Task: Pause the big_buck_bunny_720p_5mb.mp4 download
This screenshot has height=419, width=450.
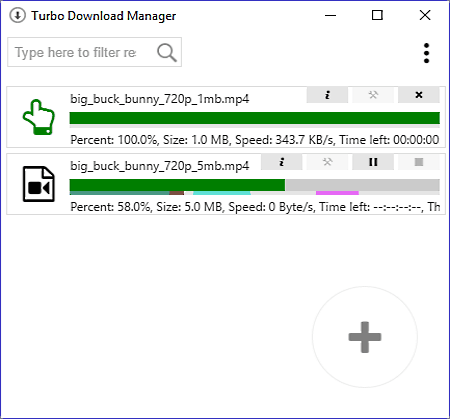Action: click(x=373, y=162)
